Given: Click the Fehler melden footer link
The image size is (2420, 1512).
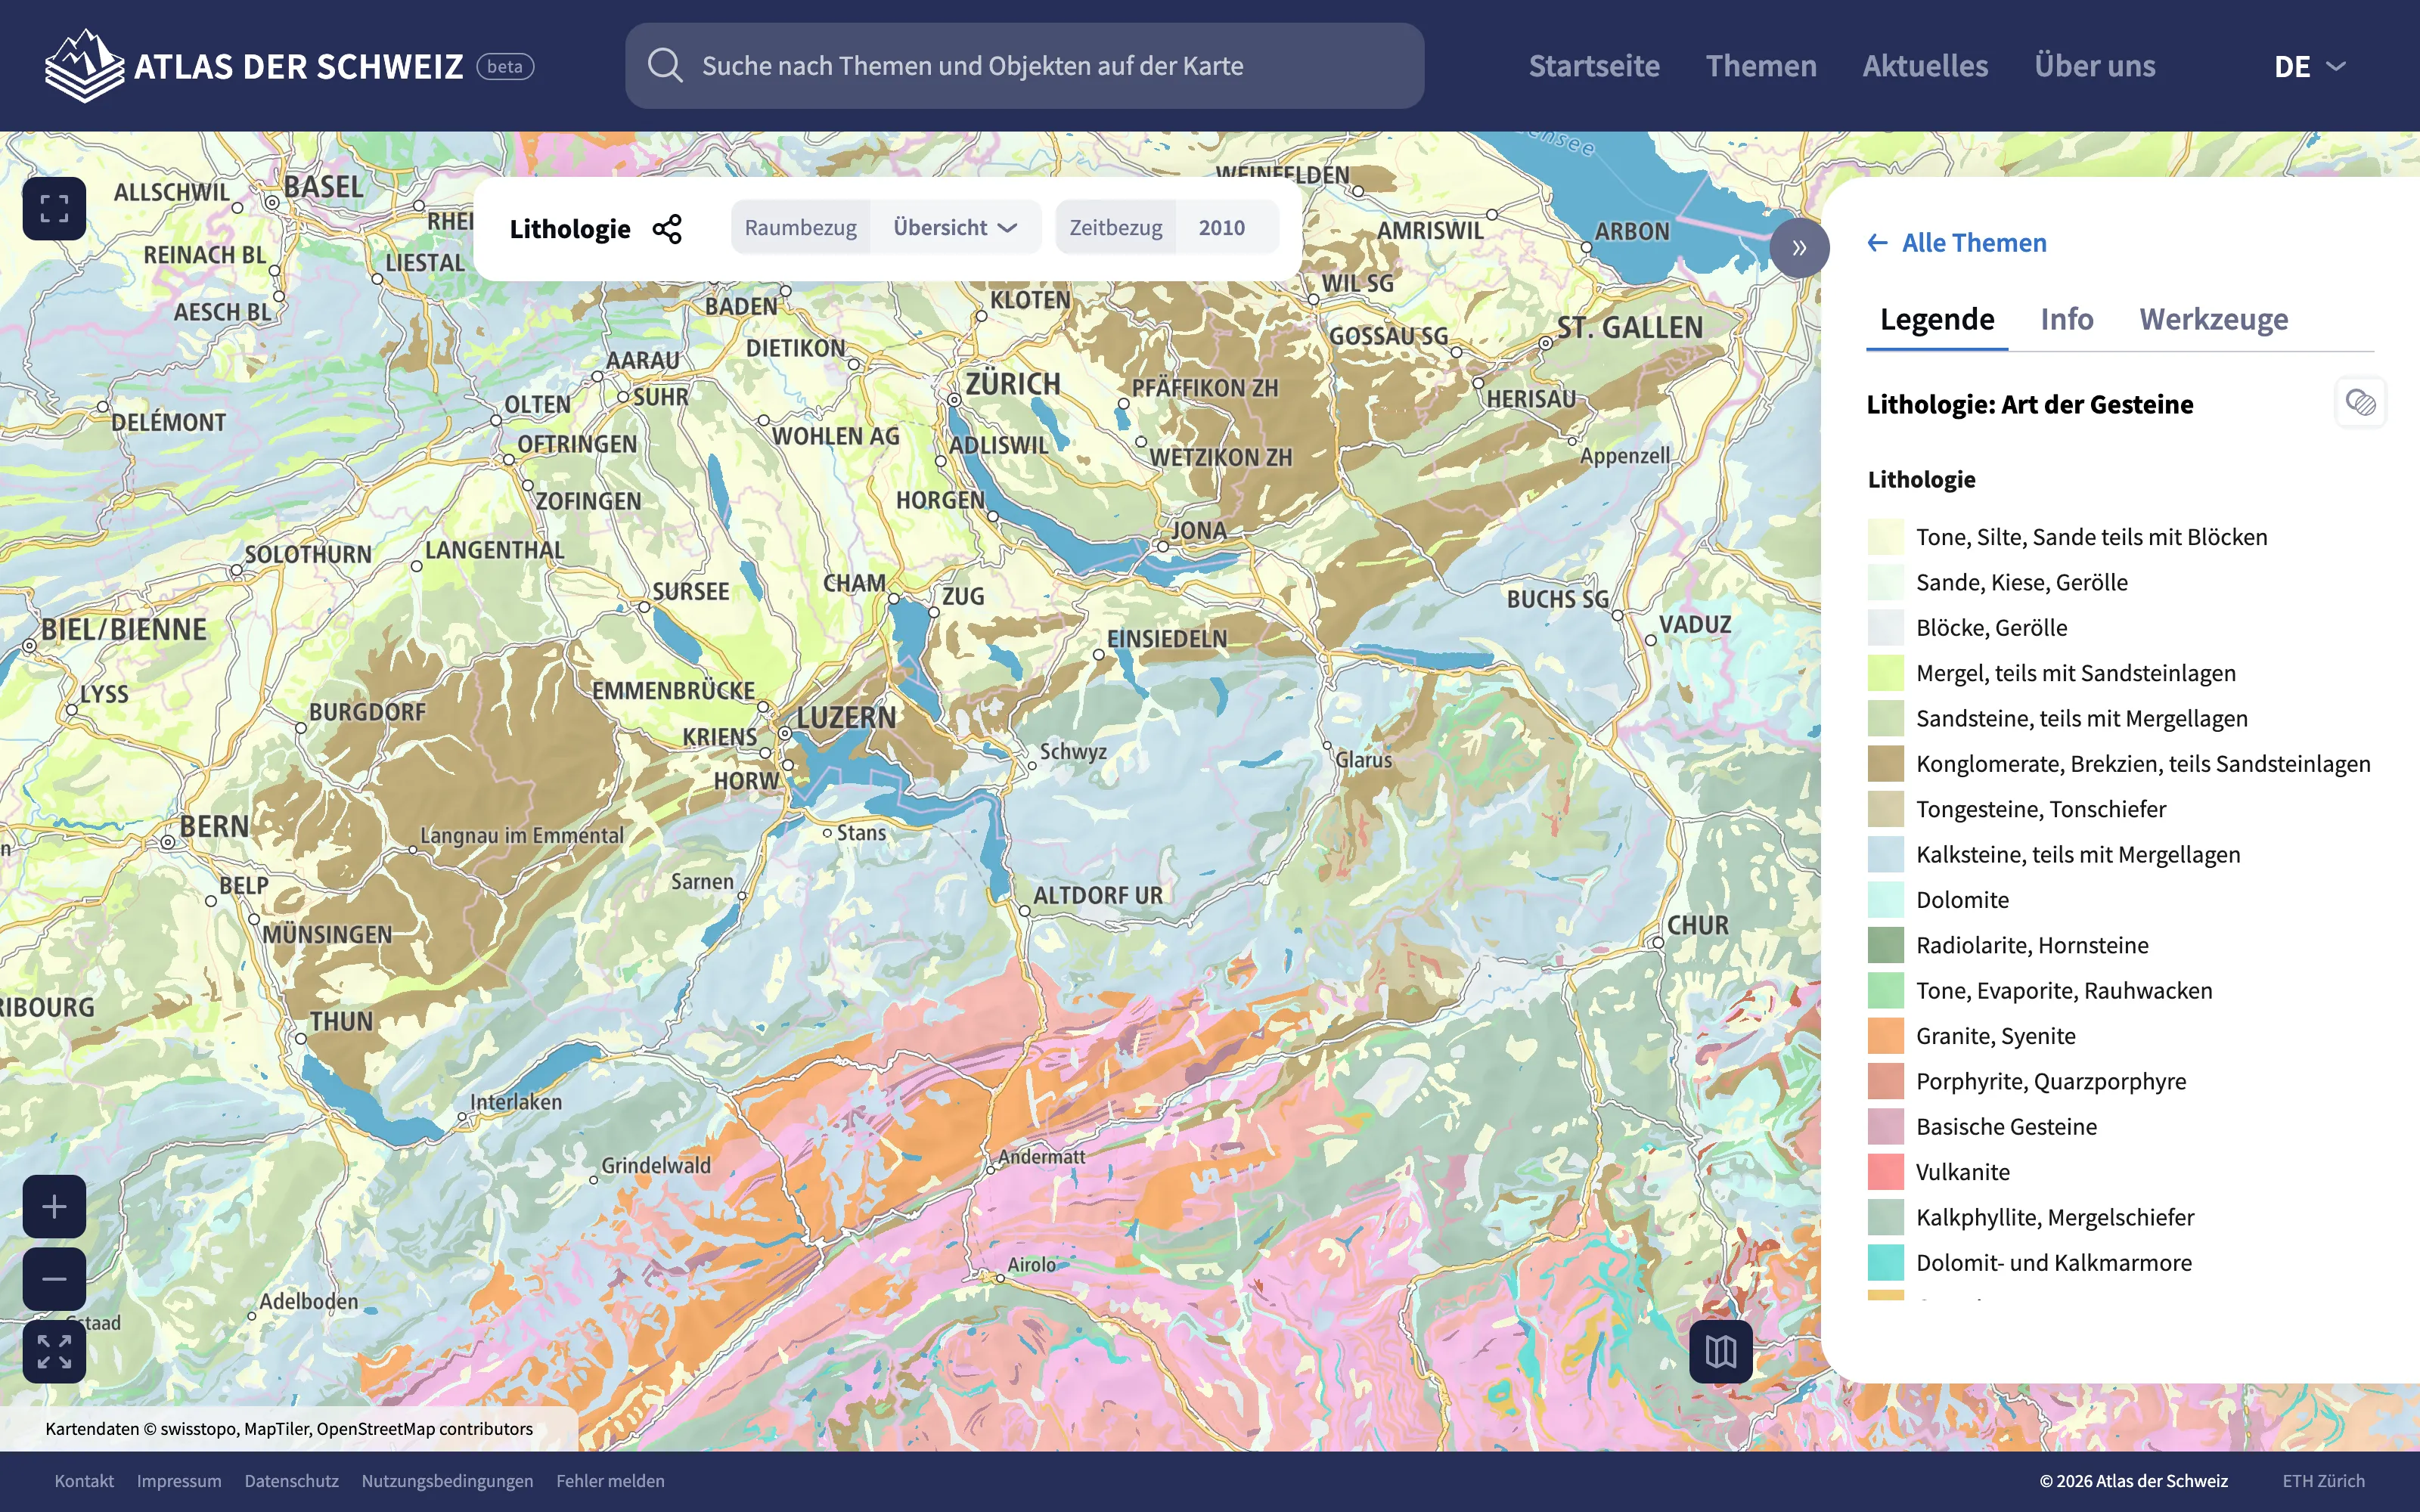Looking at the screenshot, I should [x=610, y=1481].
